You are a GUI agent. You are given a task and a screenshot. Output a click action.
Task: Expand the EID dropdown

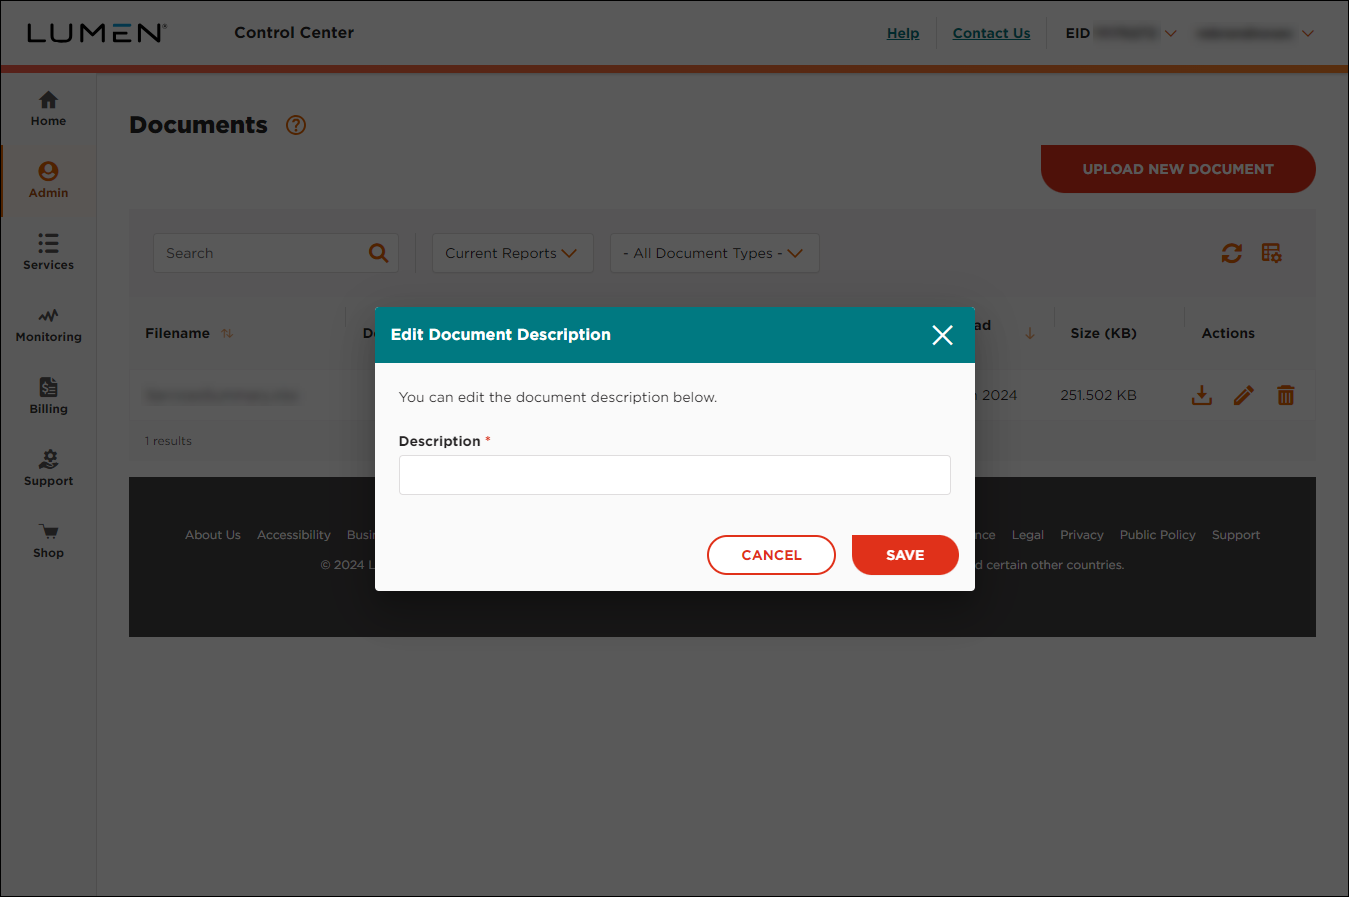click(1170, 33)
